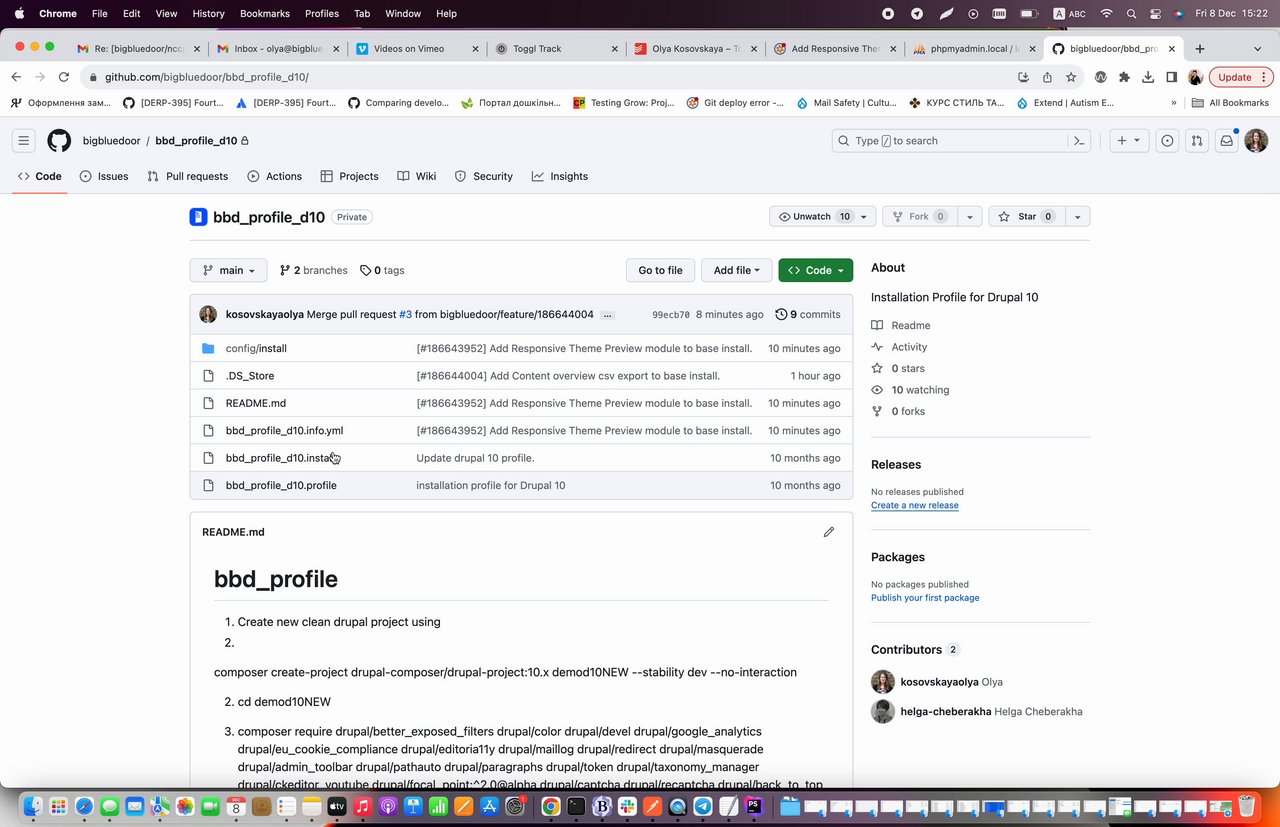Screen dimensions: 1280x827
Task: Open the Pull requests icon in header
Action: [1196, 141]
